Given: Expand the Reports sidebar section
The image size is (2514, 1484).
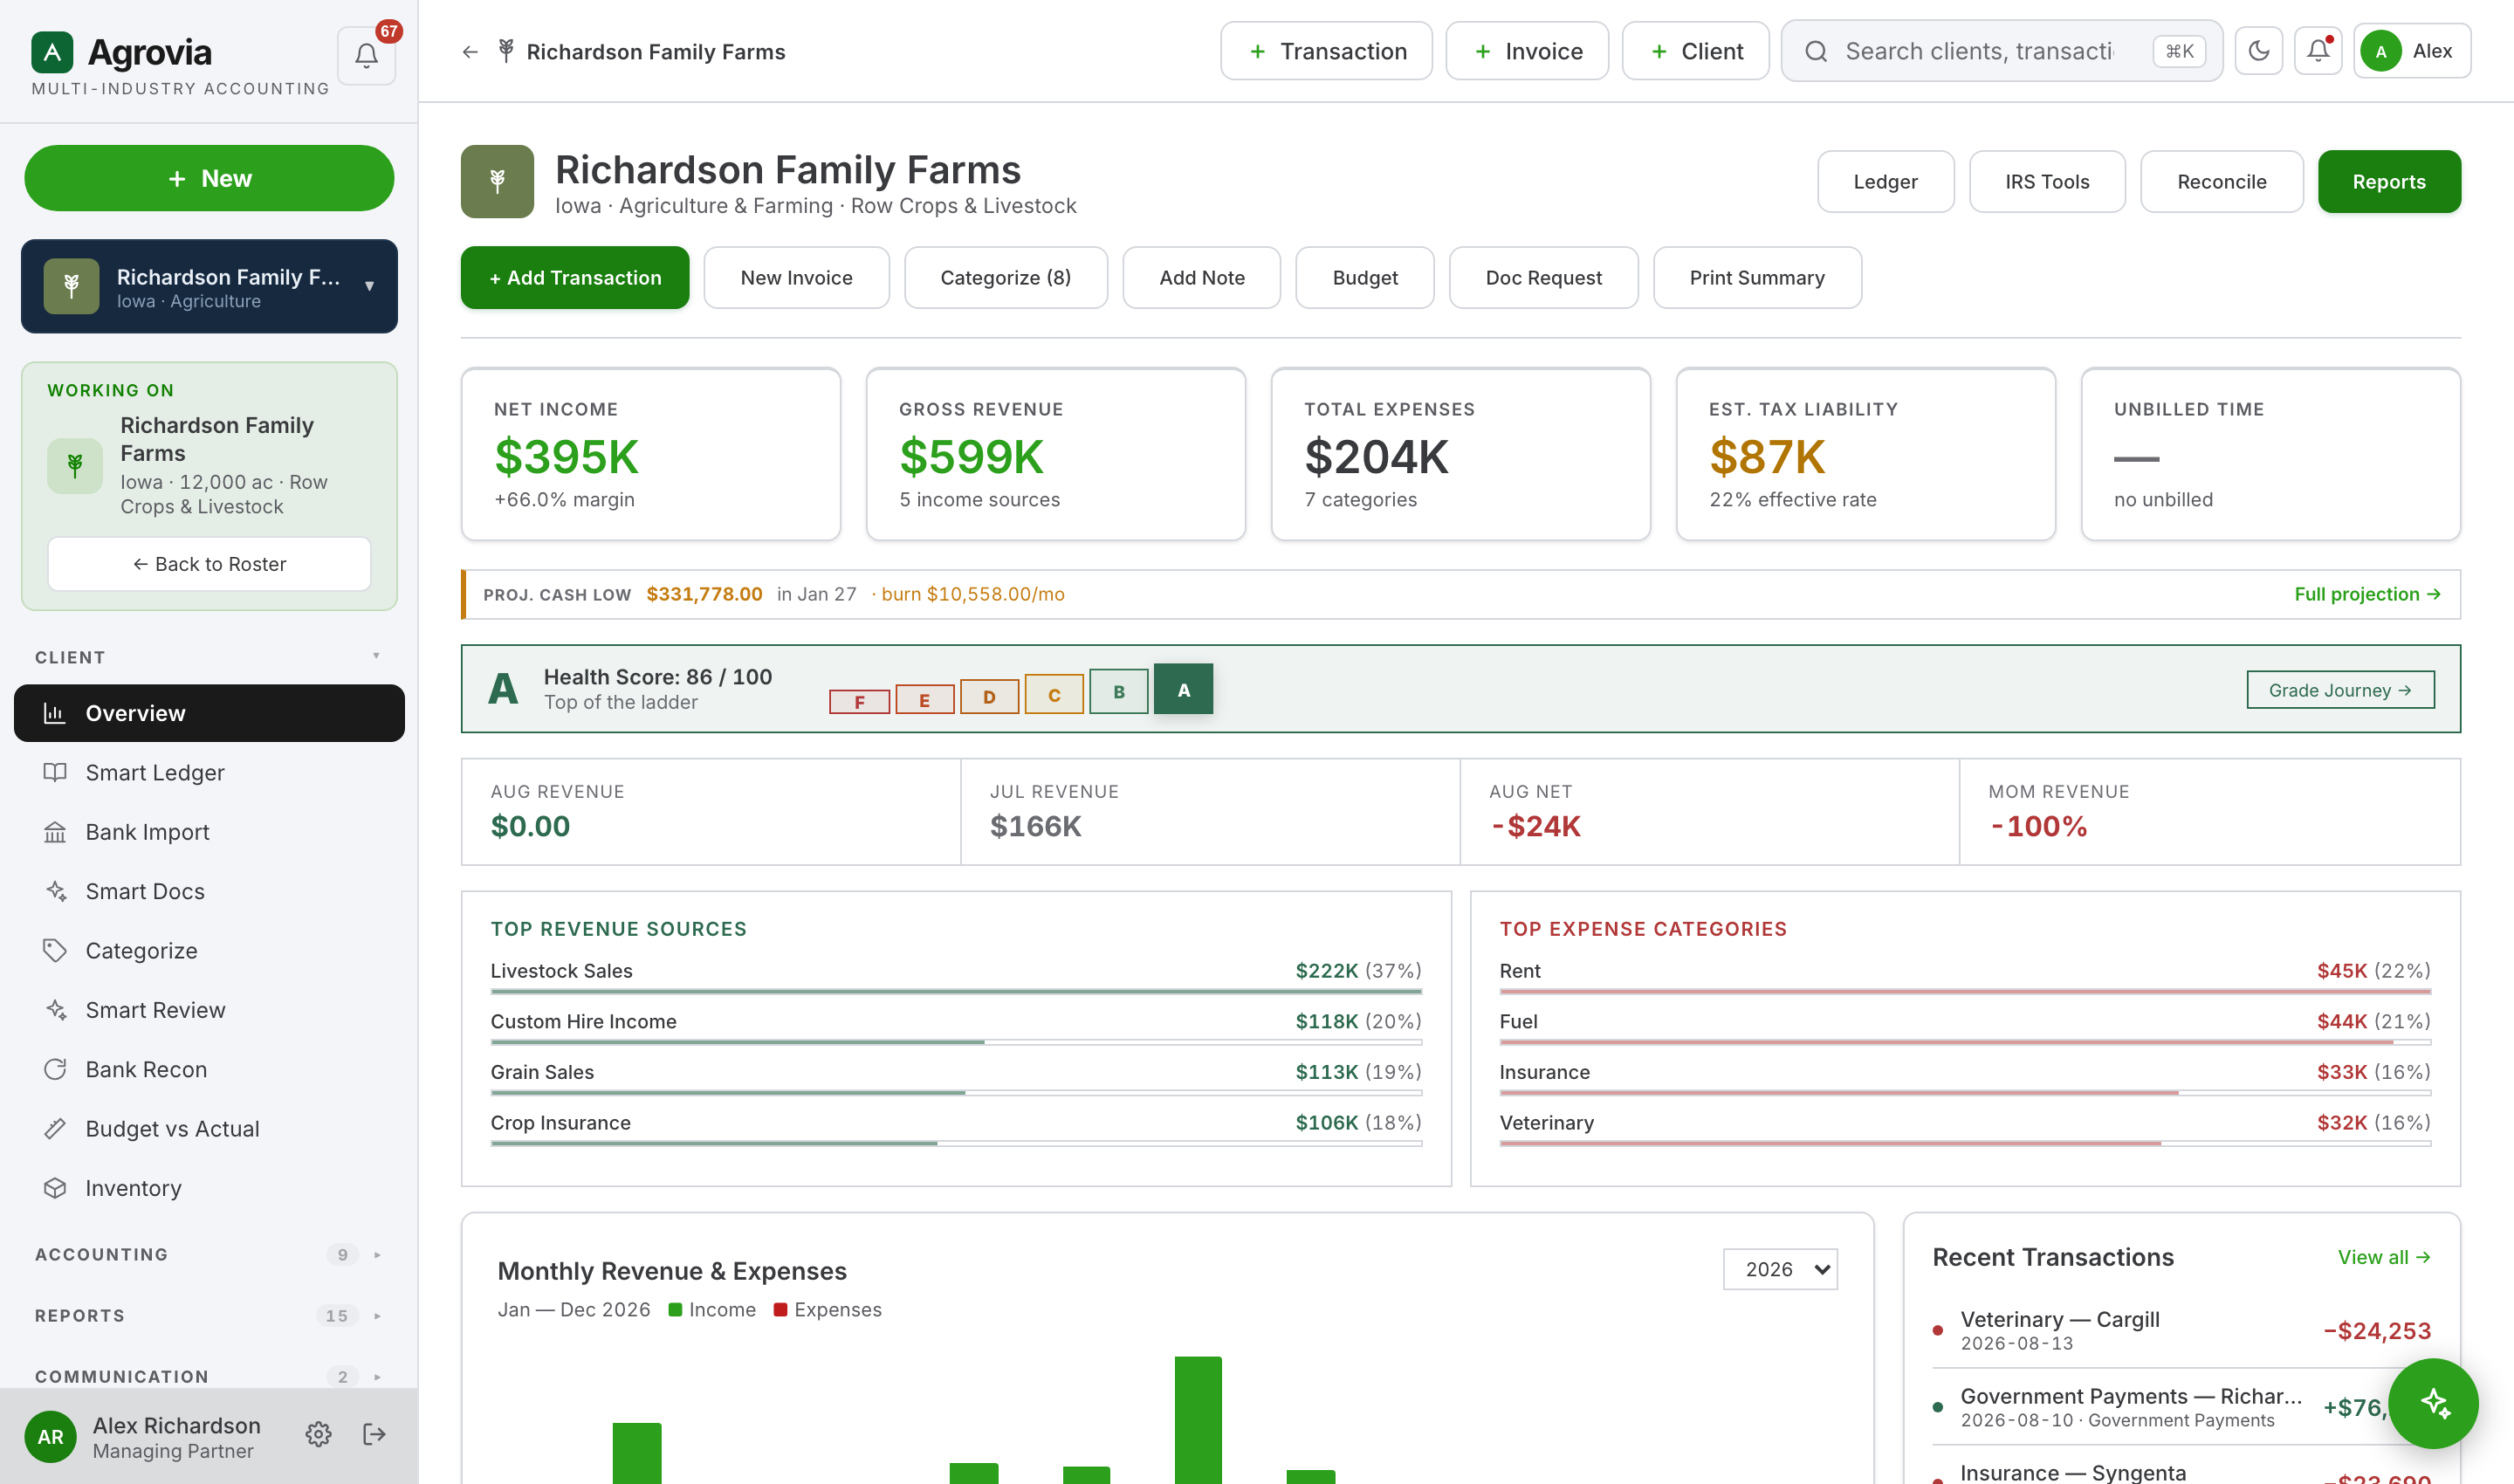Looking at the screenshot, I should point(209,1315).
